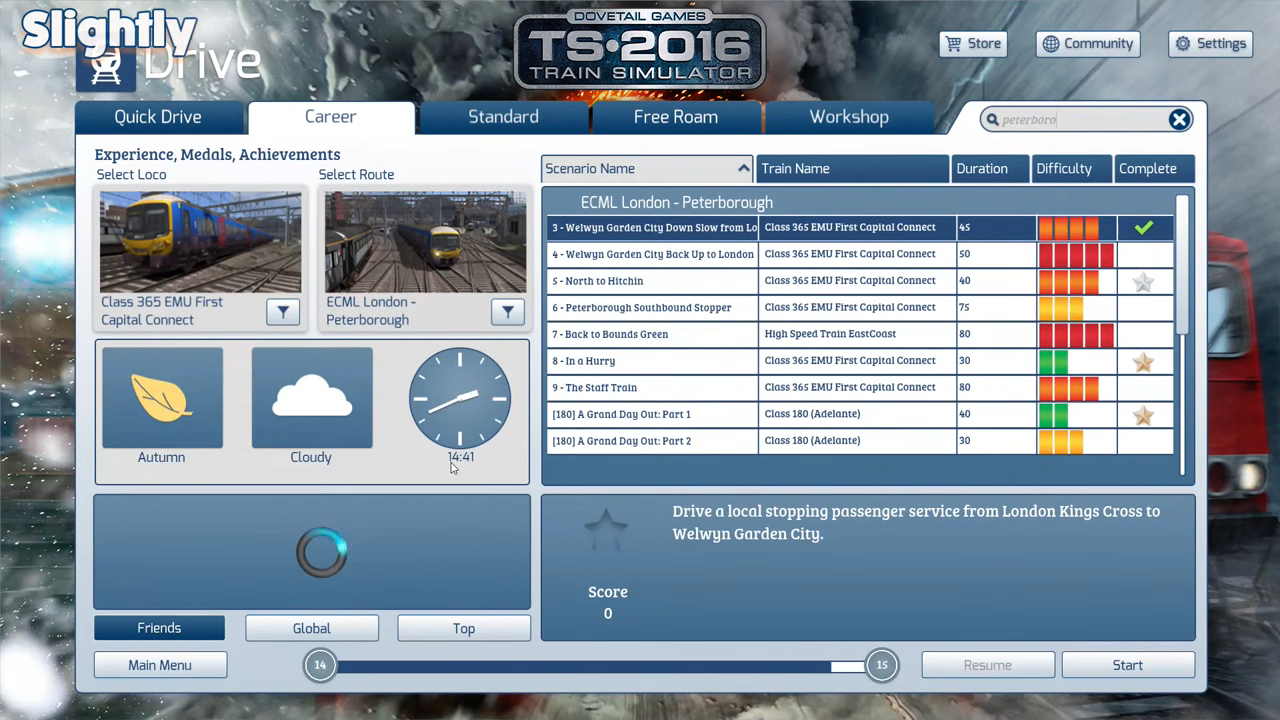Click the search magnifier icon

[x=993, y=119]
